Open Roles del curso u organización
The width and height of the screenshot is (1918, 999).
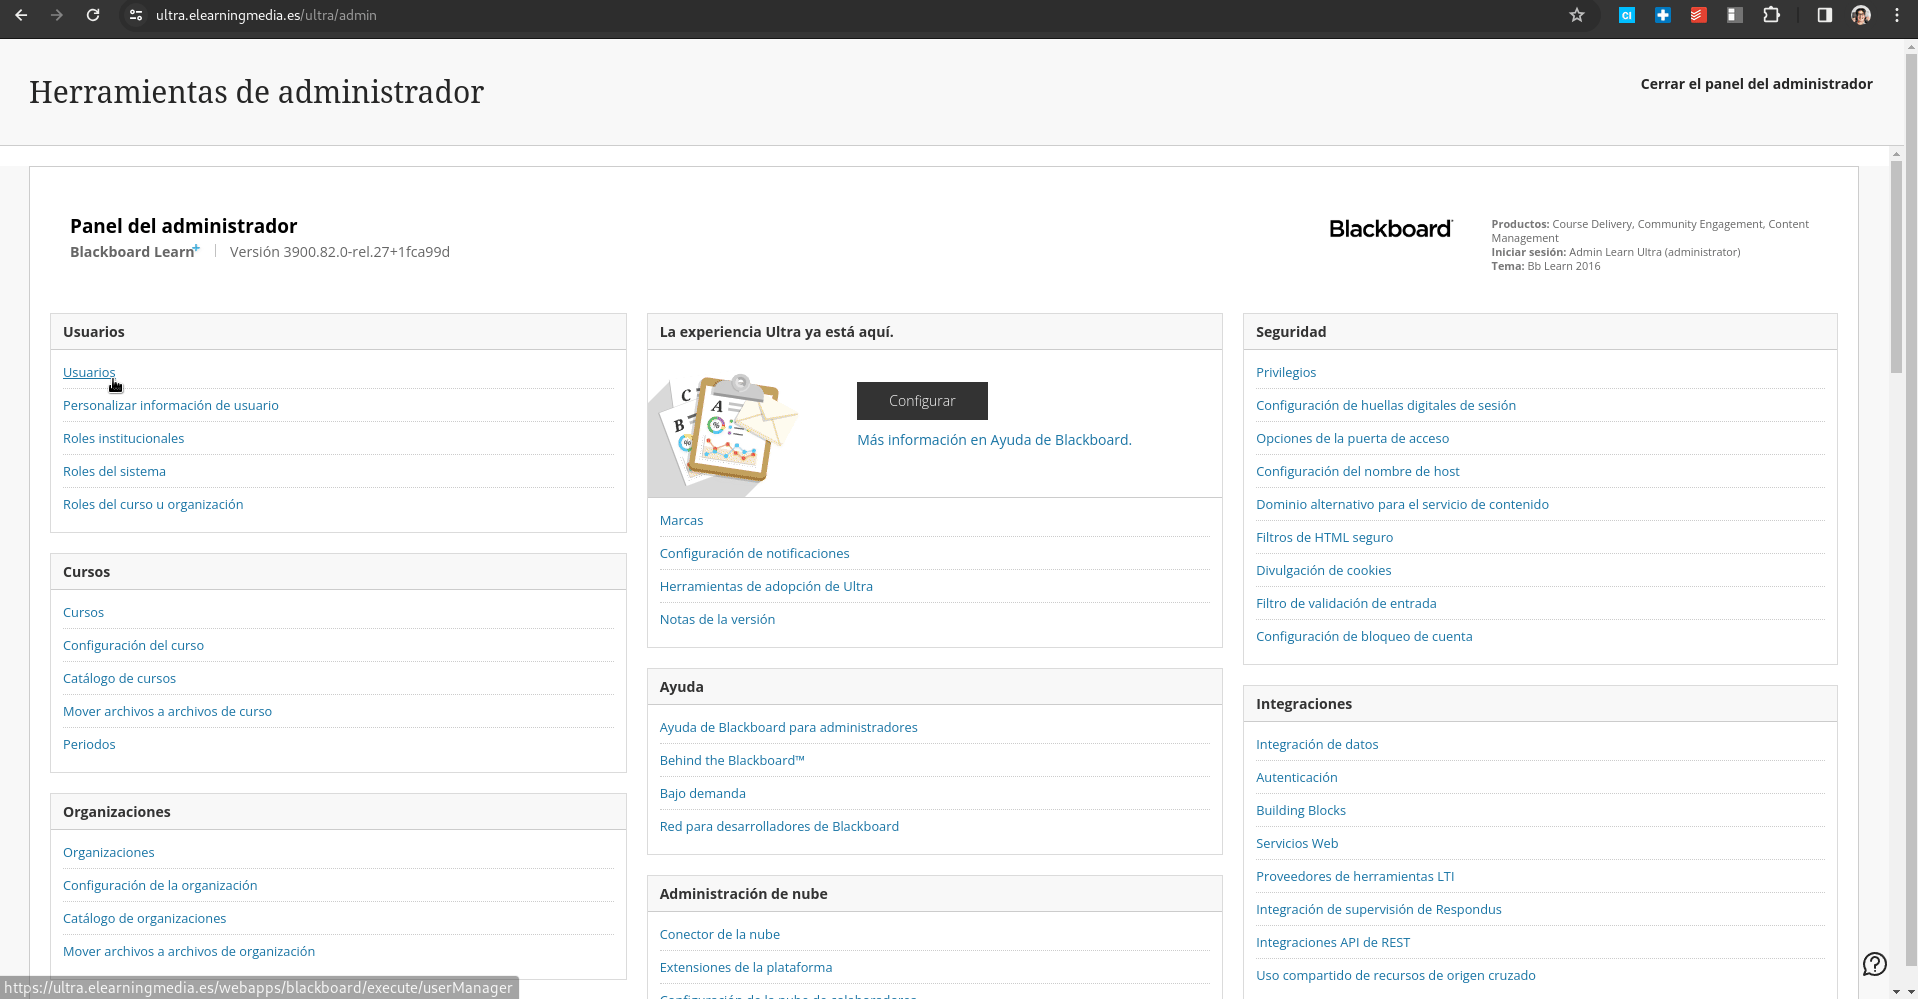click(x=153, y=504)
